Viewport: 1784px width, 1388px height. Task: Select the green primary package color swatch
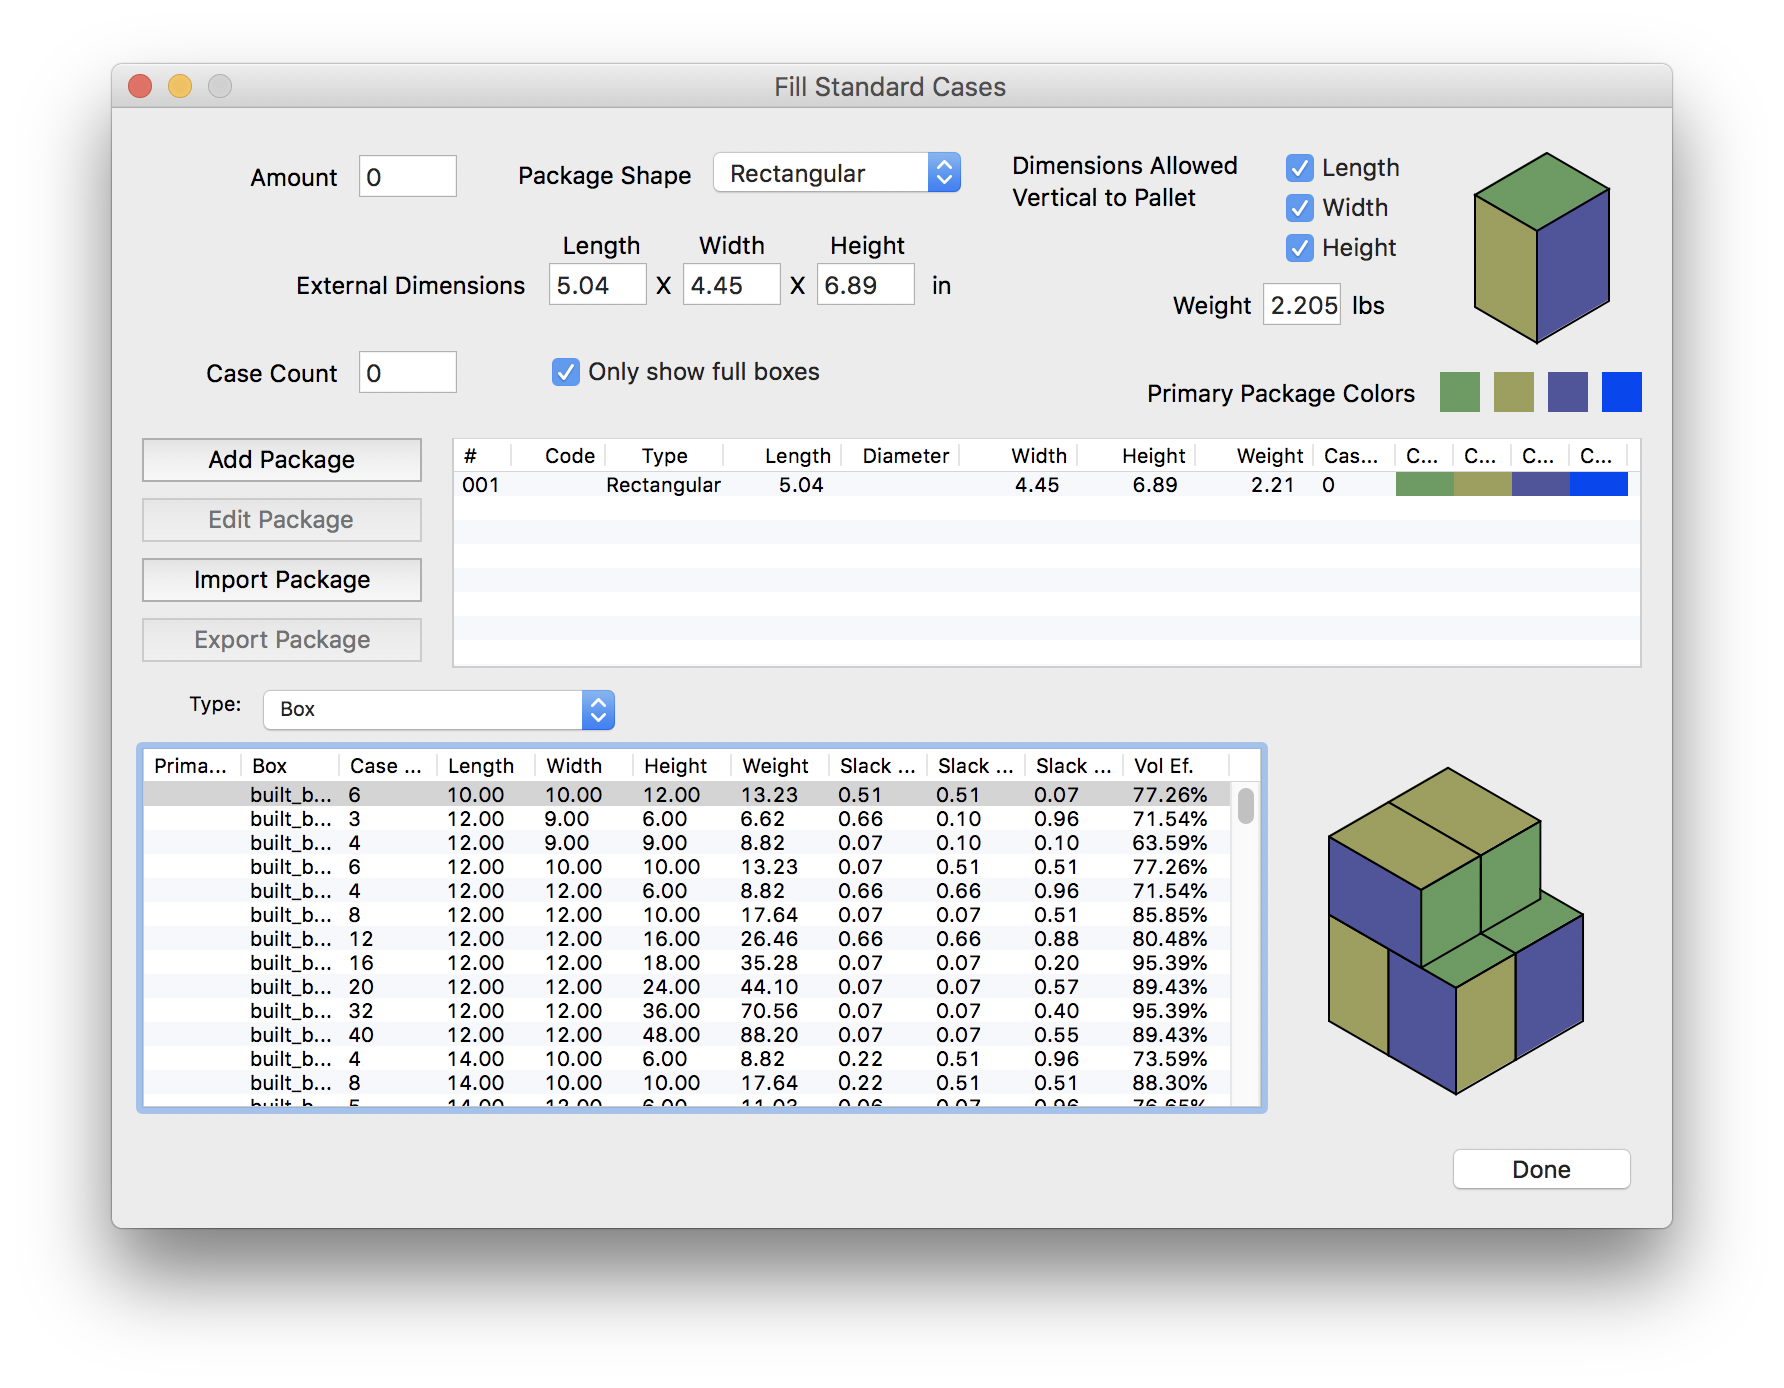click(1459, 392)
